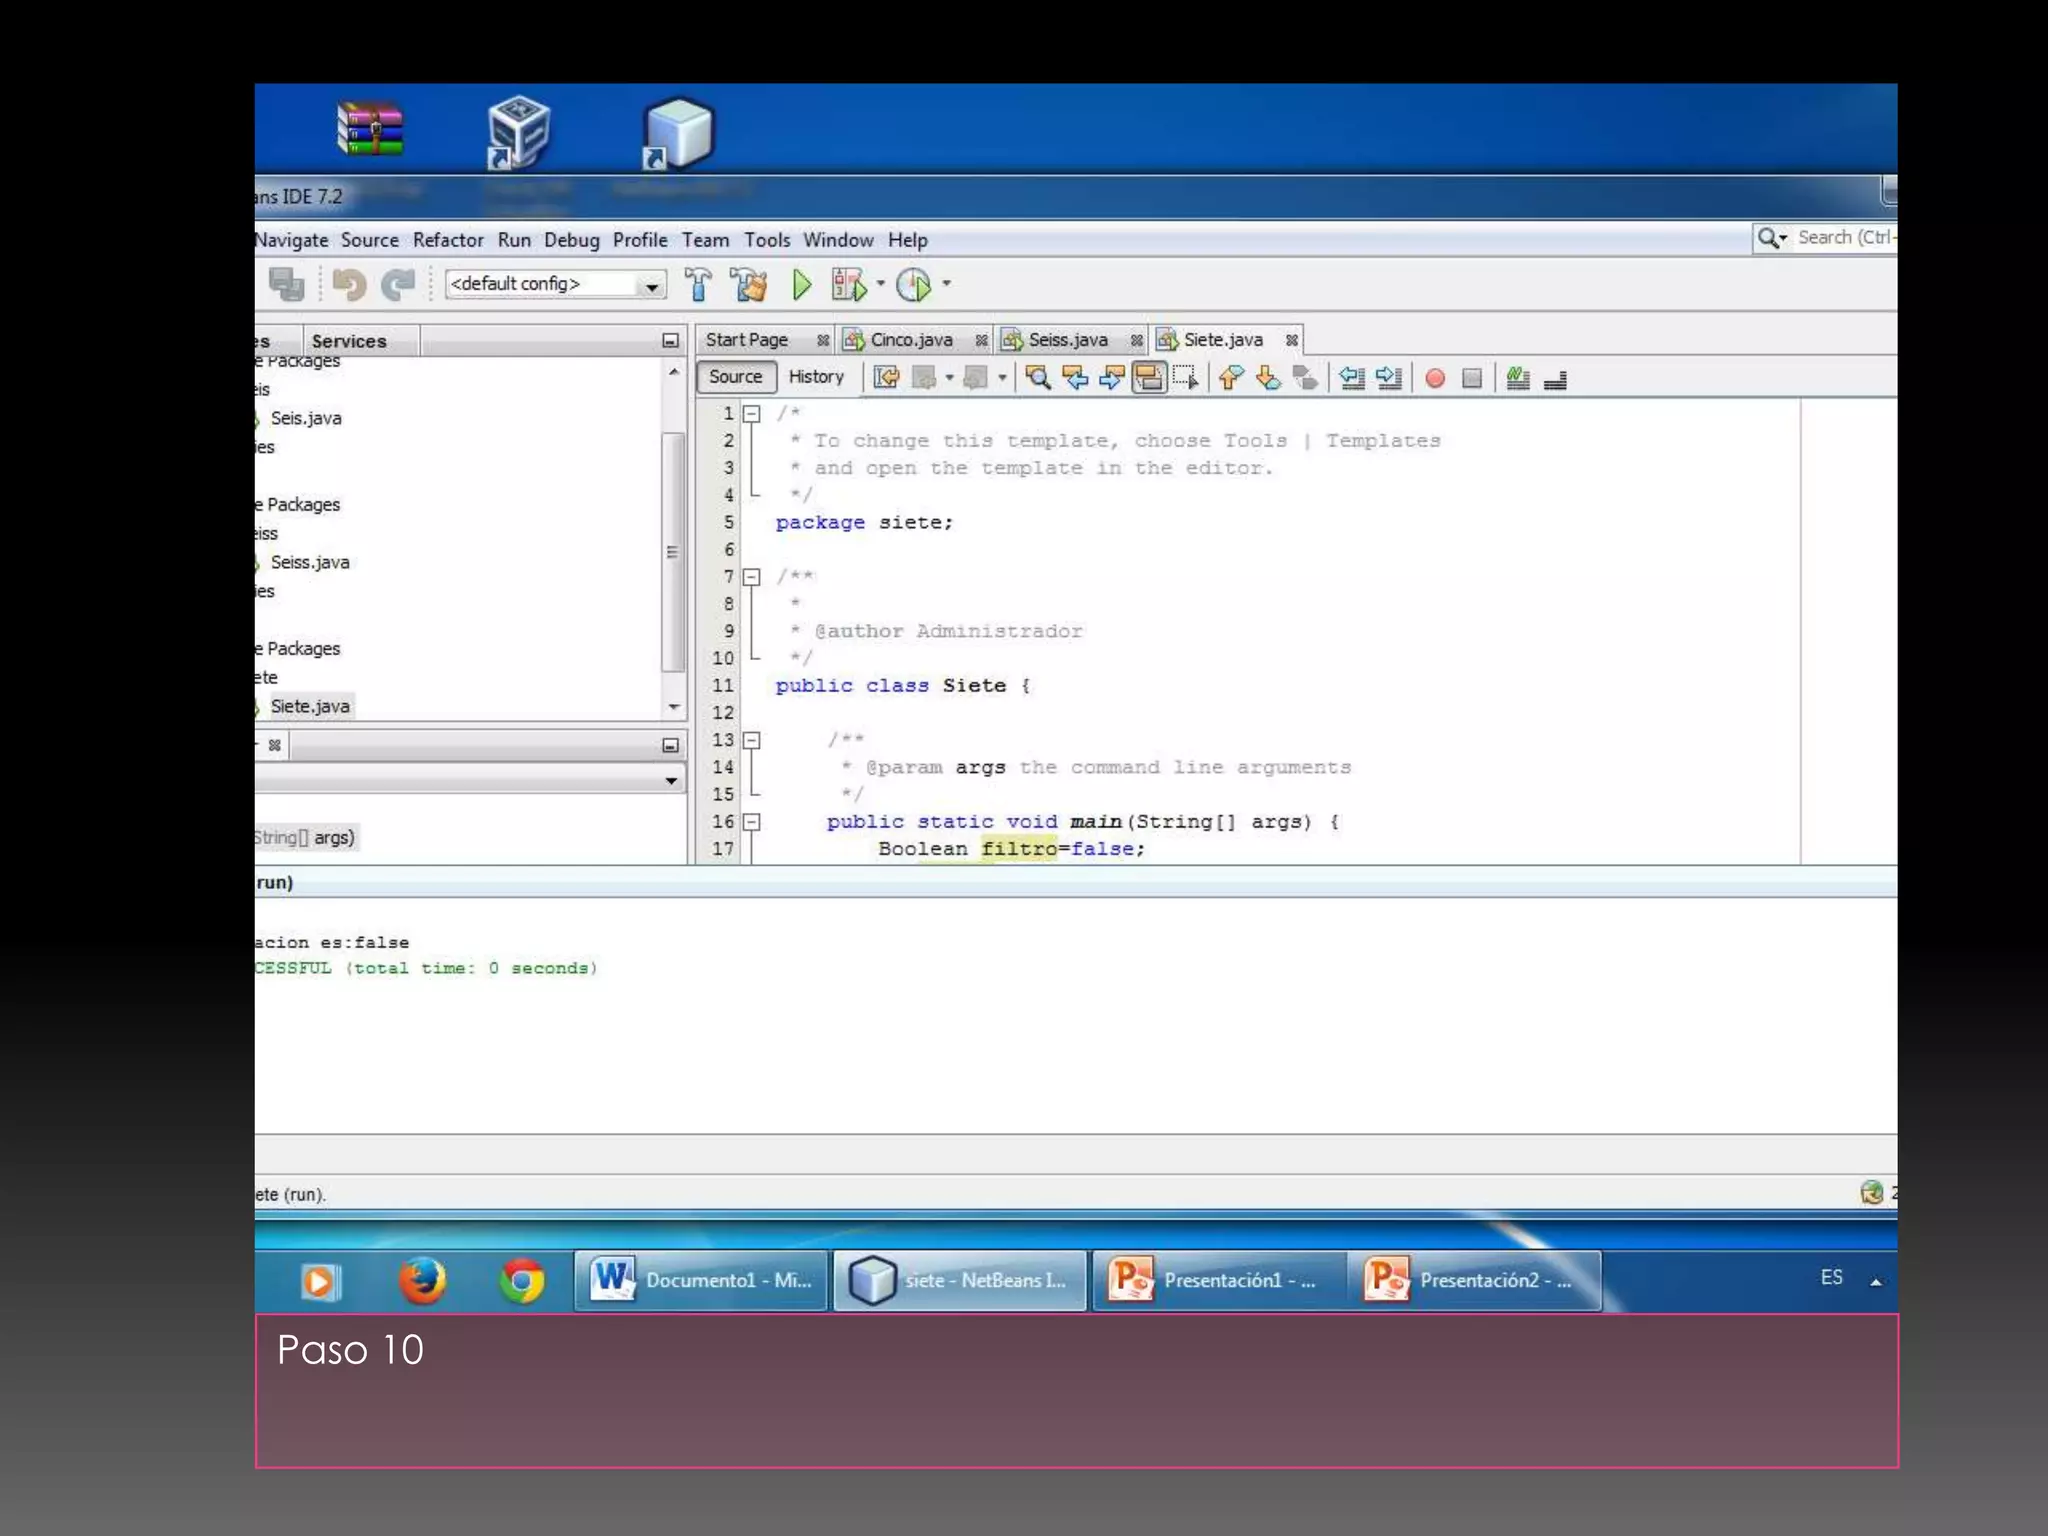Click the Run Project green arrow
Screen dimensions: 2048x1536
(x=801, y=285)
